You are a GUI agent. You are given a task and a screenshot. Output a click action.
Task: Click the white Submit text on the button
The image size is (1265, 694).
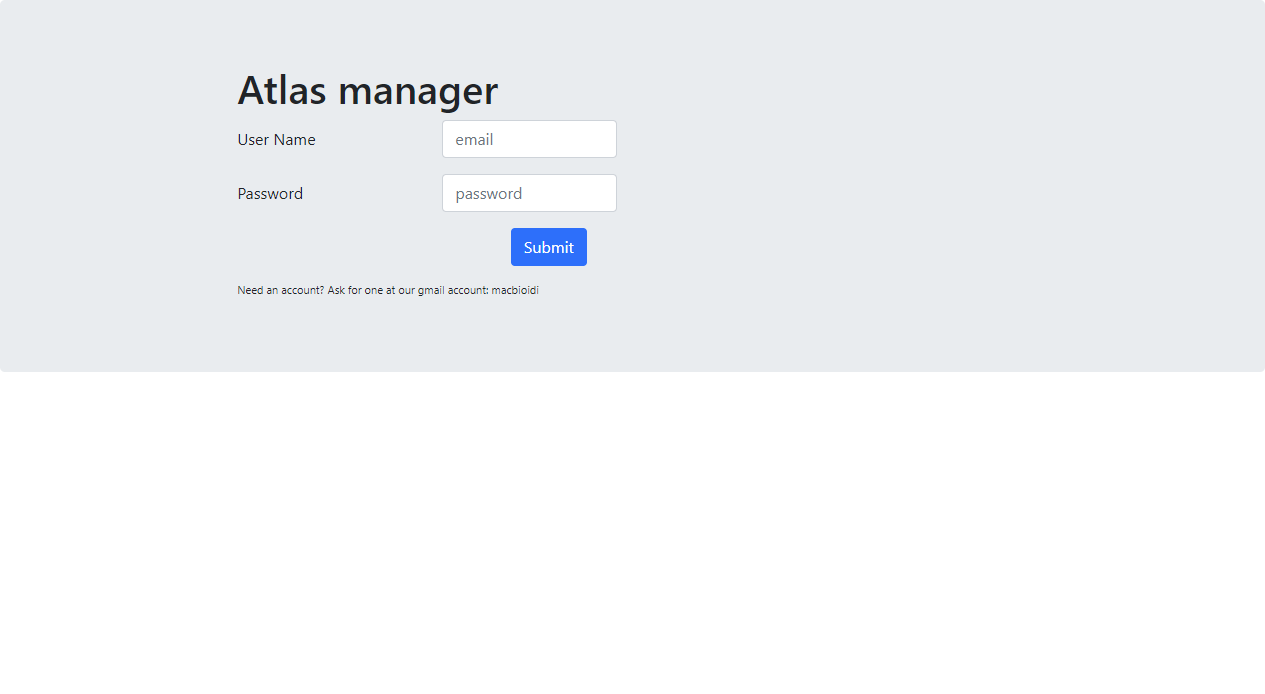(x=548, y=247)
